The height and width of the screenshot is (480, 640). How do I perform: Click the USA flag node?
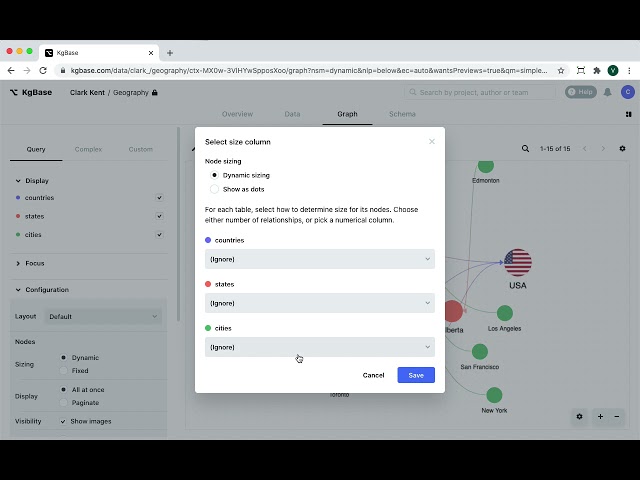[x=518, y=262]
